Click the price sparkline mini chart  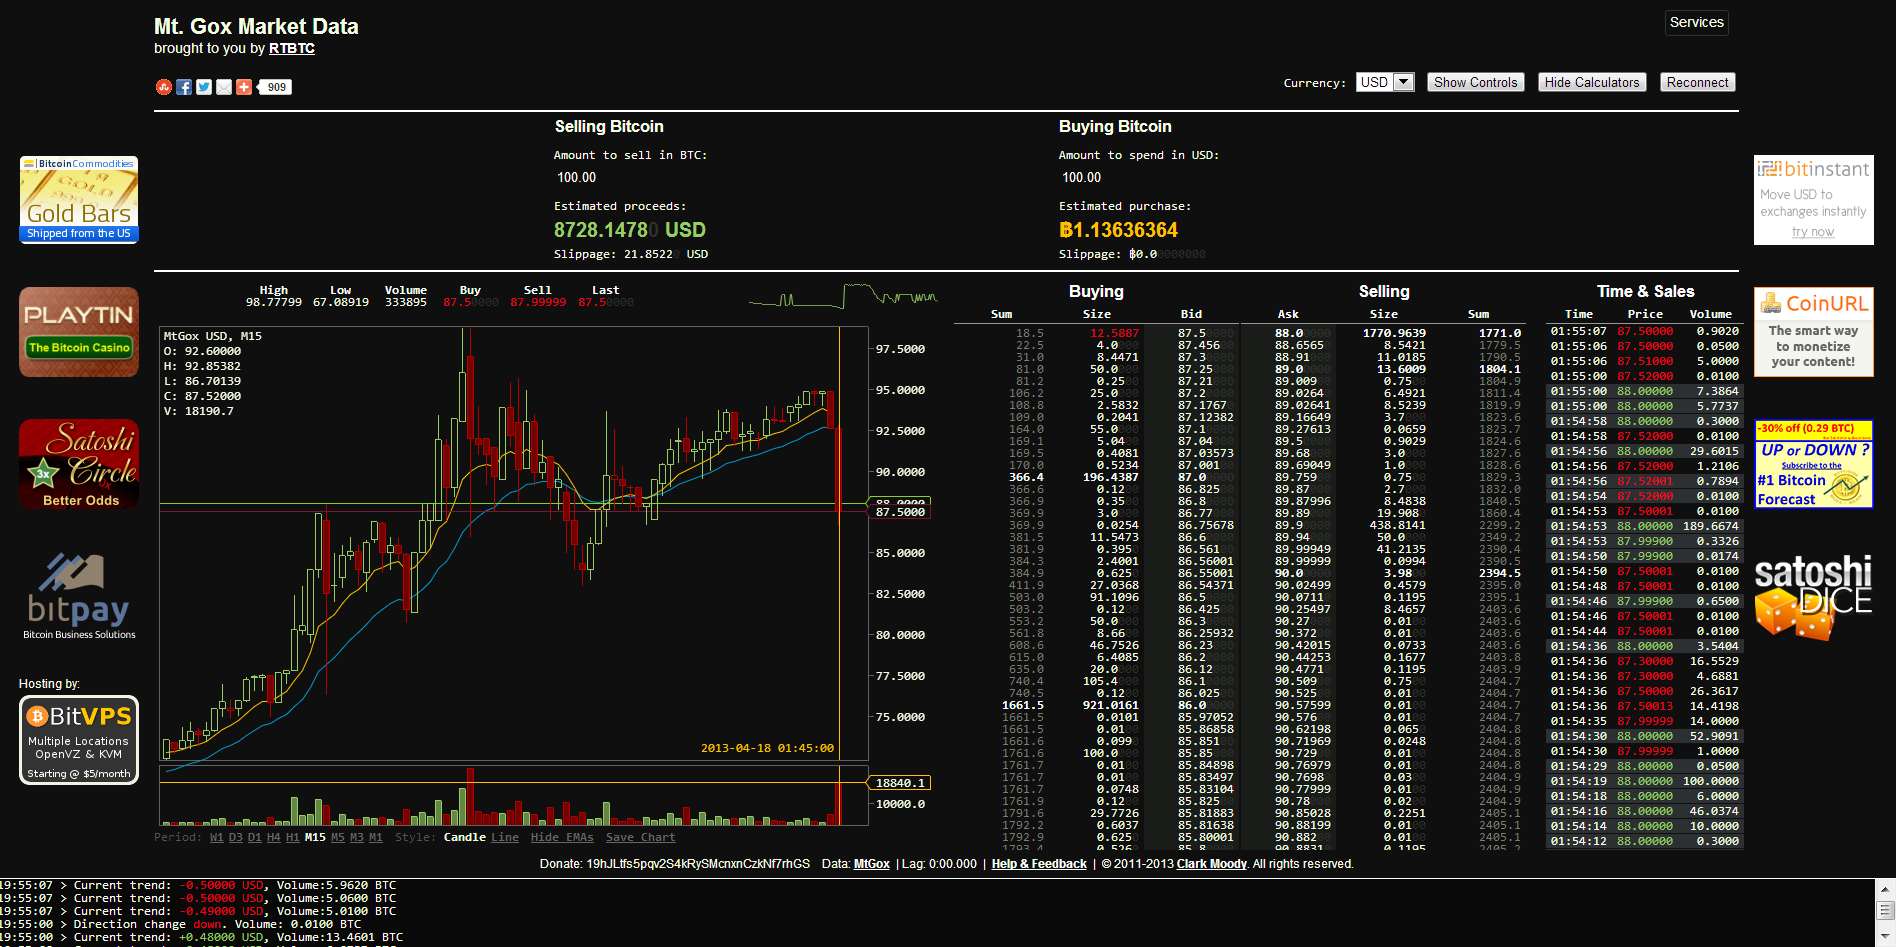pyautogui.click(x=843, y=296)
